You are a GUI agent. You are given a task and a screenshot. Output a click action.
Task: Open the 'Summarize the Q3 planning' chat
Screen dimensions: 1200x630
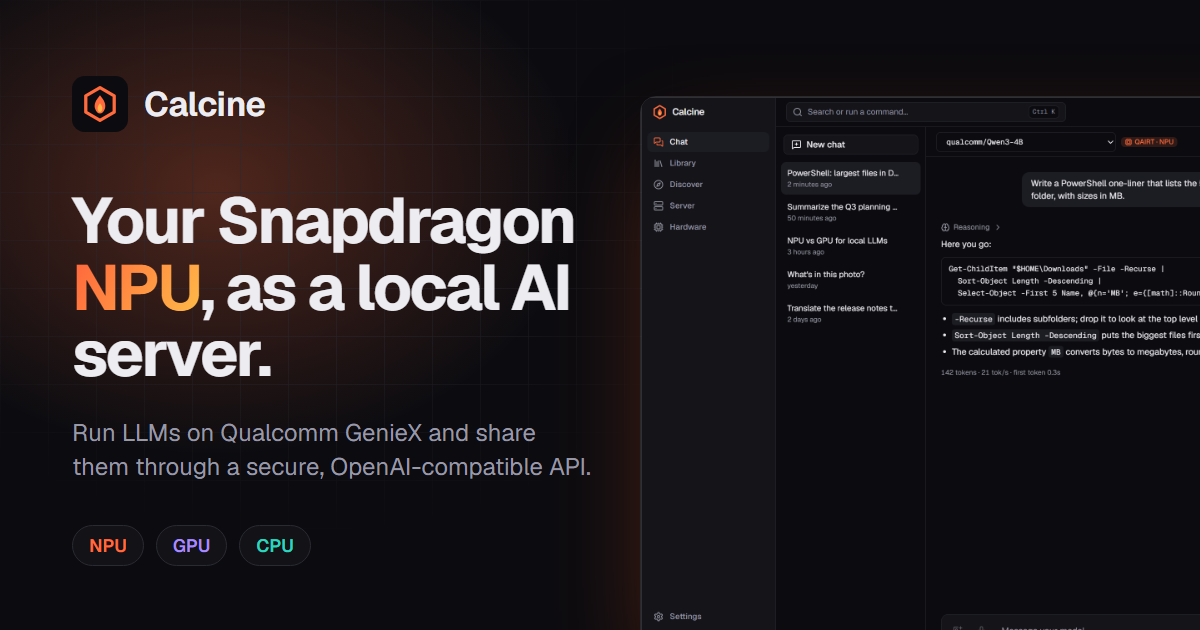850,212
